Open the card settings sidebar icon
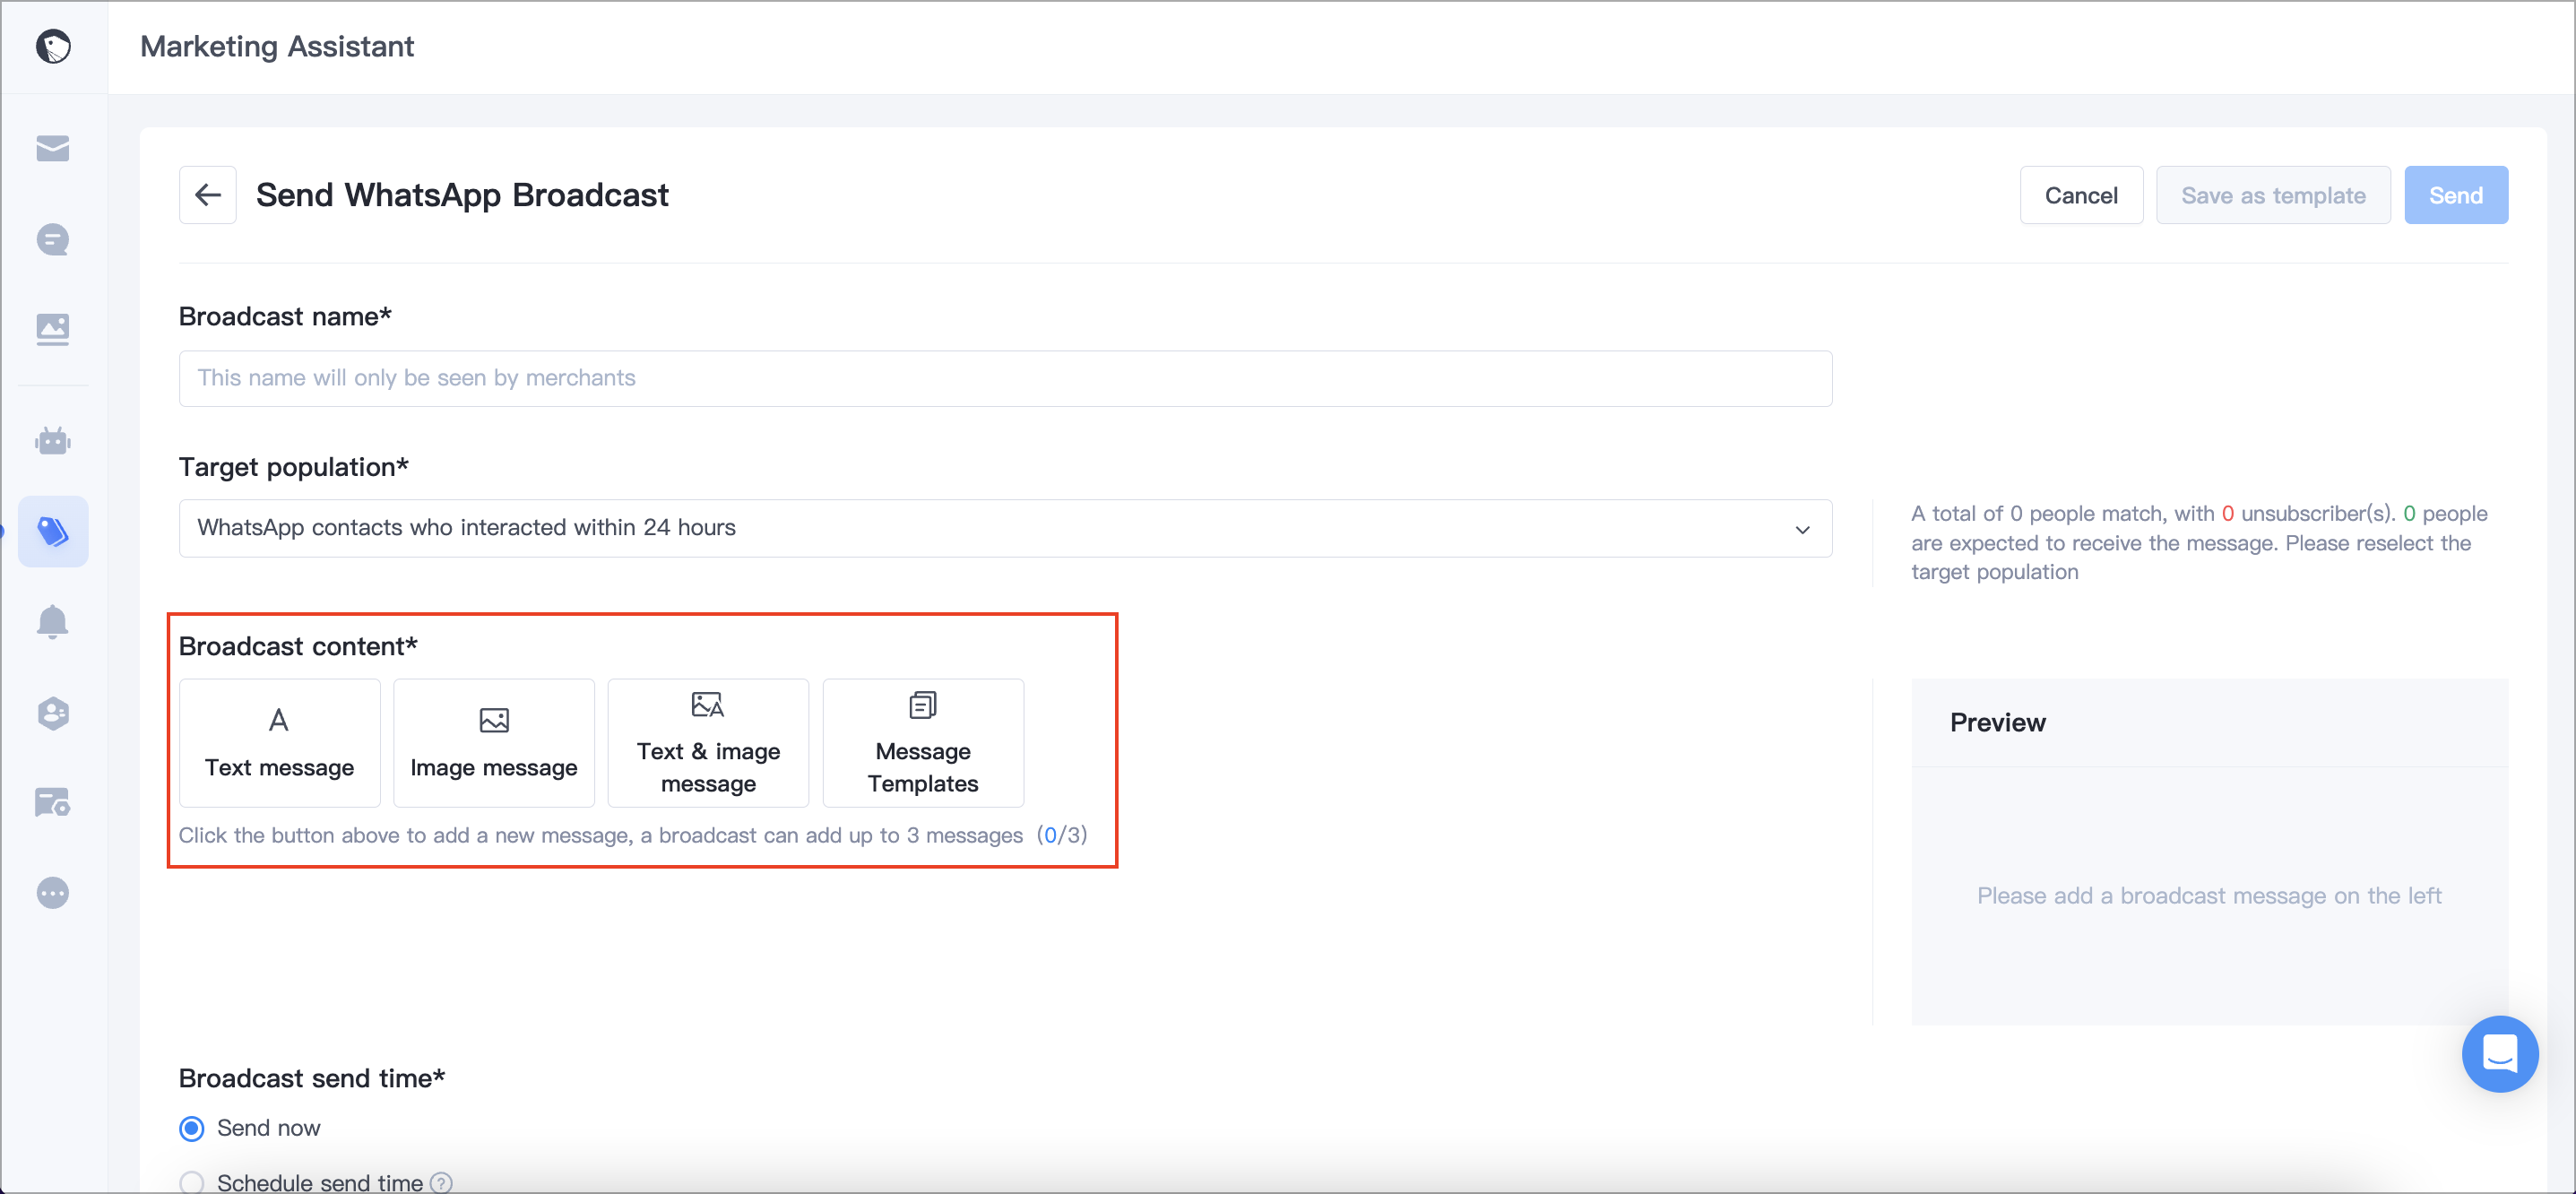2576x1194 pixels. [x=53, y=802]
